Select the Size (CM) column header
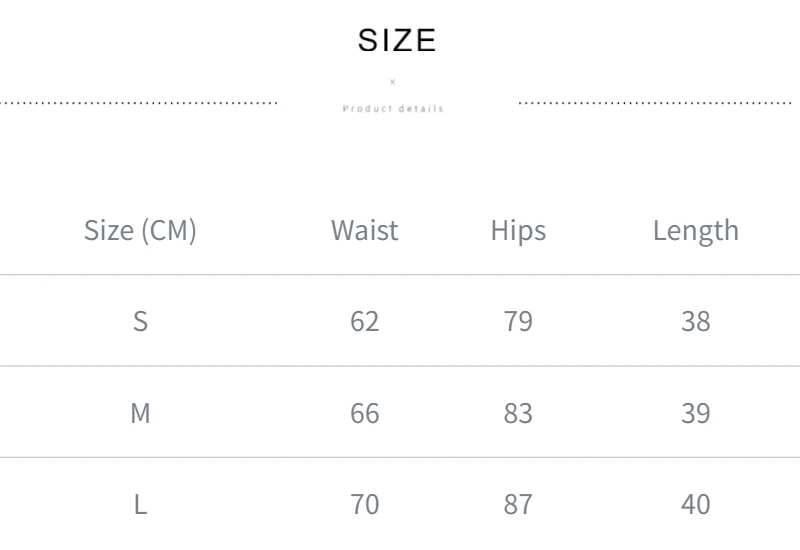The width and height of the screenshot is (800, 550). pos(140,230)
